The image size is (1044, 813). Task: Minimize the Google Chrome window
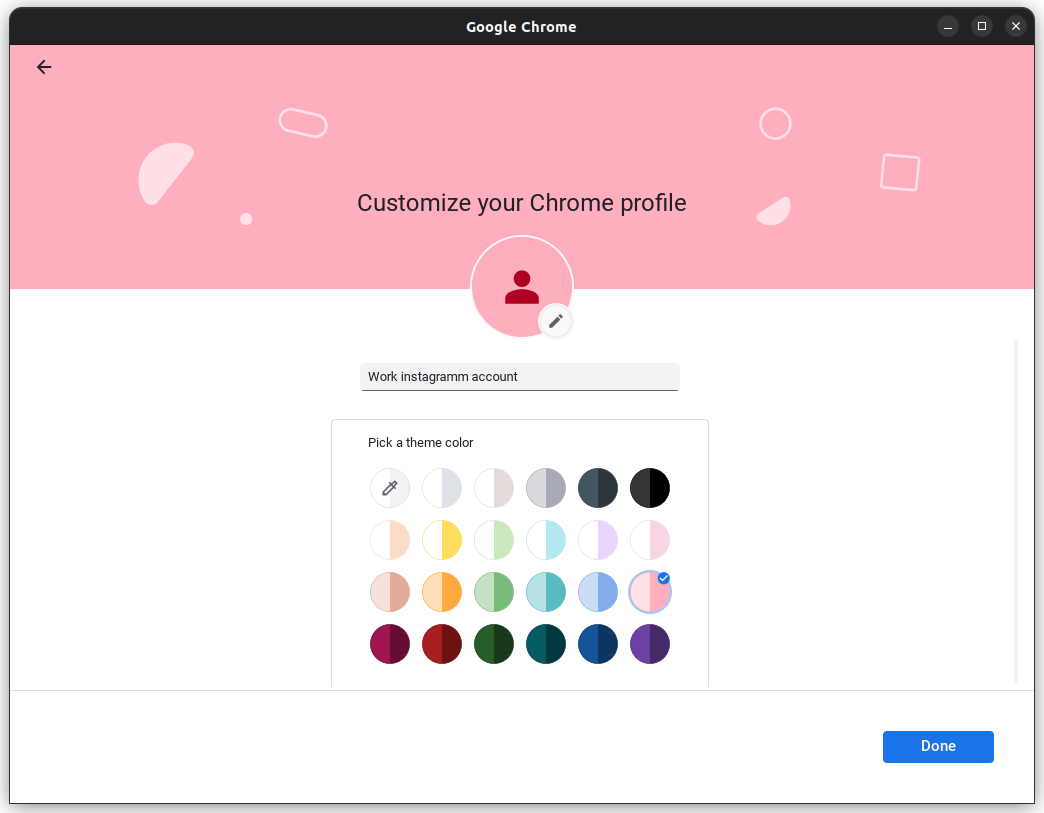pos(947,27)
